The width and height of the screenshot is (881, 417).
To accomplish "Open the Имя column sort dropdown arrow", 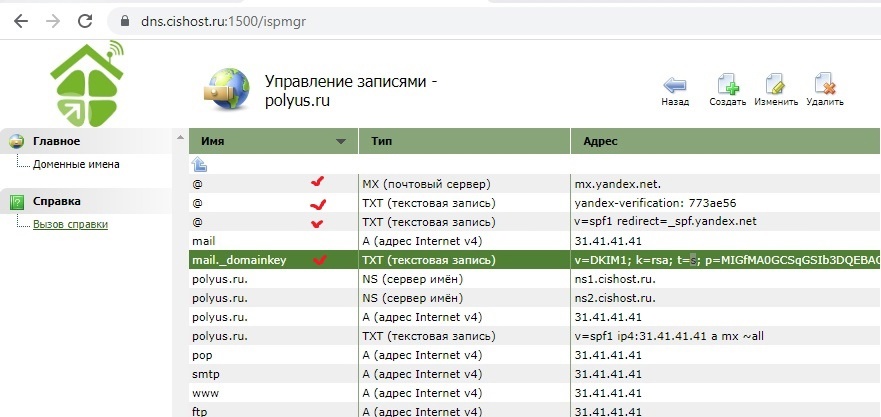I will [x=342, y=142].
